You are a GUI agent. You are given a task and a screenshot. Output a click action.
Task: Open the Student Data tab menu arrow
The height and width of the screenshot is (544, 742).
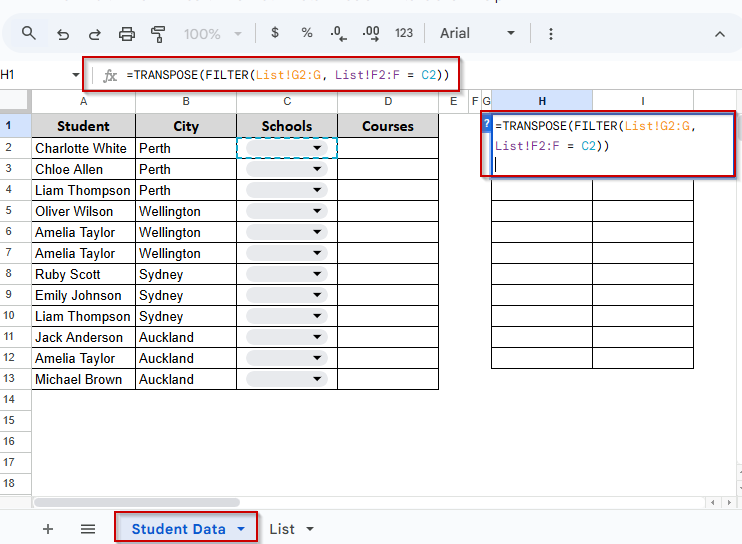[x=241, y=529]
